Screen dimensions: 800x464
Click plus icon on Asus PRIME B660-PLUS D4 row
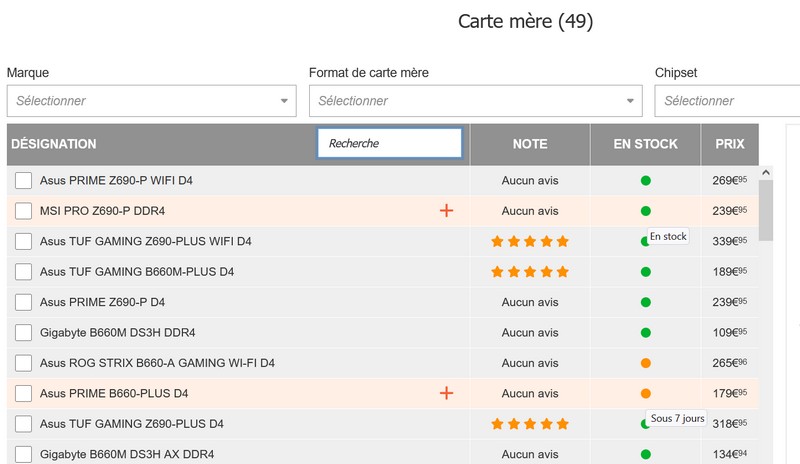pyautogui.click(x=446, y=393)
